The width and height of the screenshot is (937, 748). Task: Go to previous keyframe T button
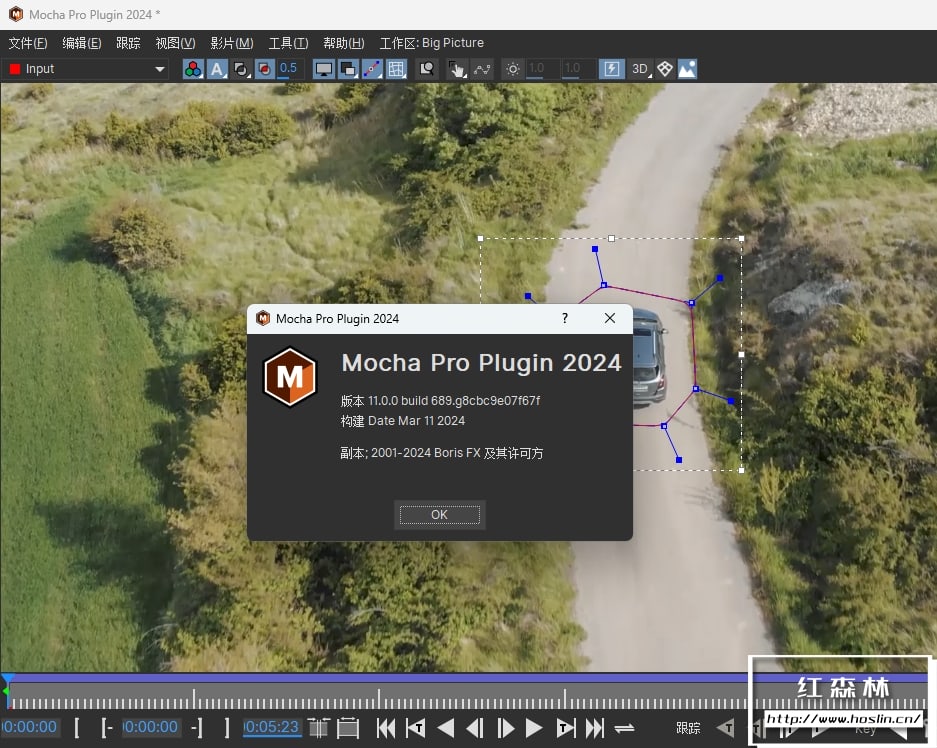(416, 728)
